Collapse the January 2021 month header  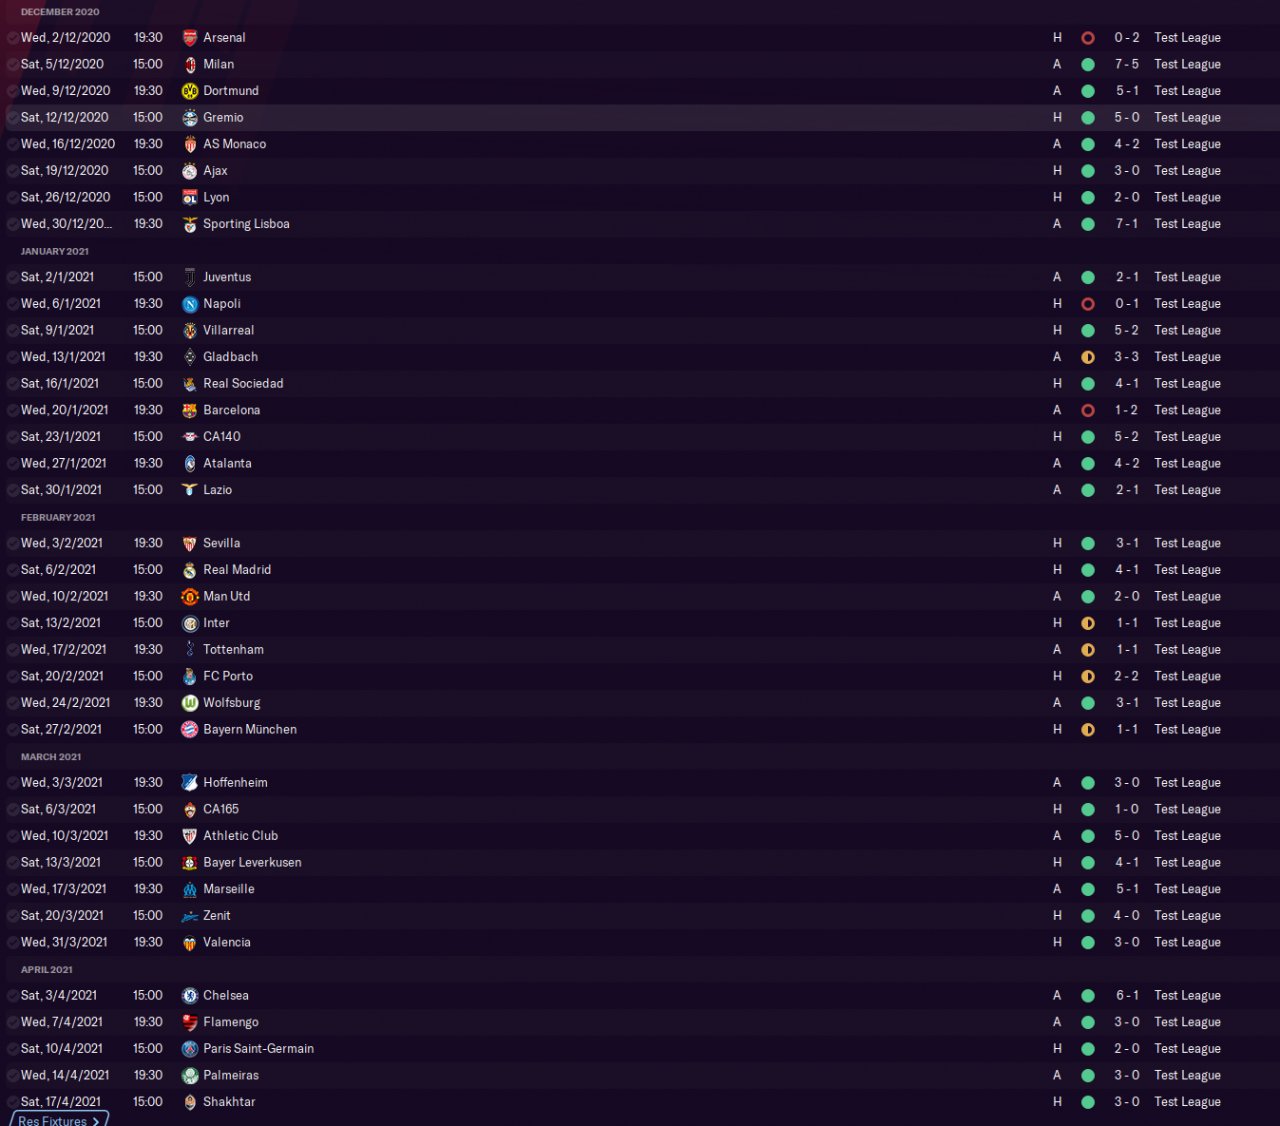pos(55,251)
